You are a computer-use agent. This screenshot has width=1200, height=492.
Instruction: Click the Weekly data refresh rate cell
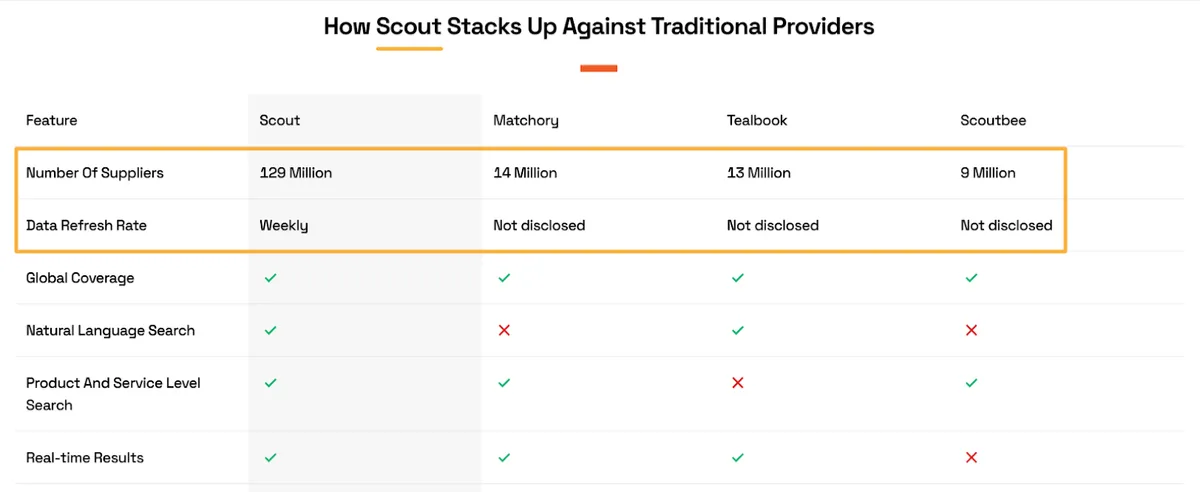click(284, 225)
